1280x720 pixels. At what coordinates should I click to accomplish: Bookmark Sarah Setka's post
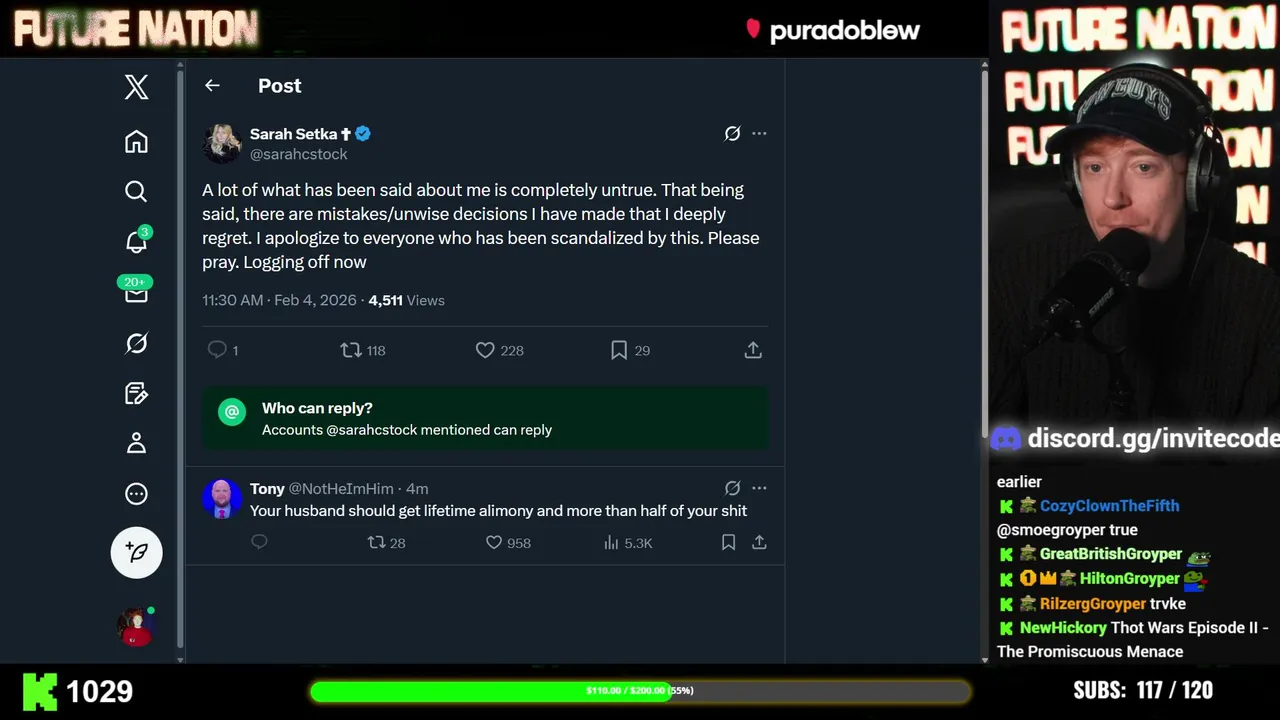tap(619, 350)
